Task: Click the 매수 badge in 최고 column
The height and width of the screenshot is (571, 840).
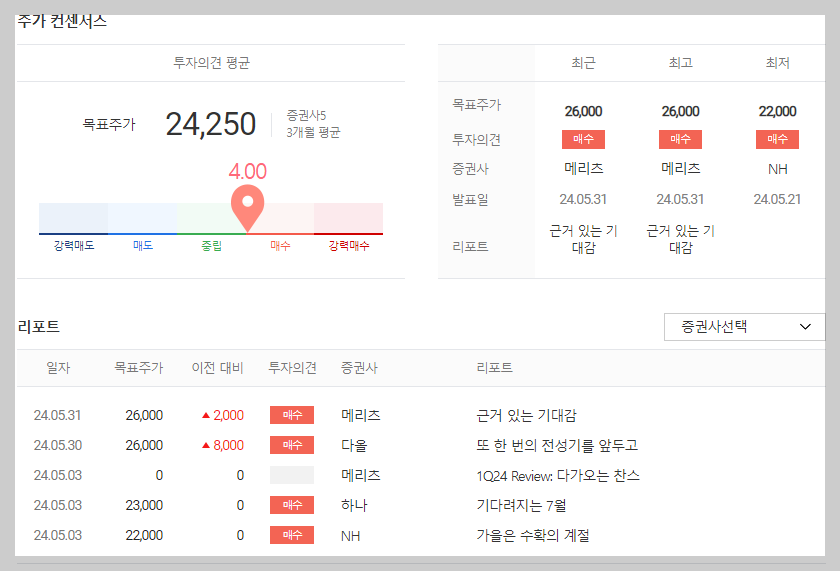Action: 680,139
